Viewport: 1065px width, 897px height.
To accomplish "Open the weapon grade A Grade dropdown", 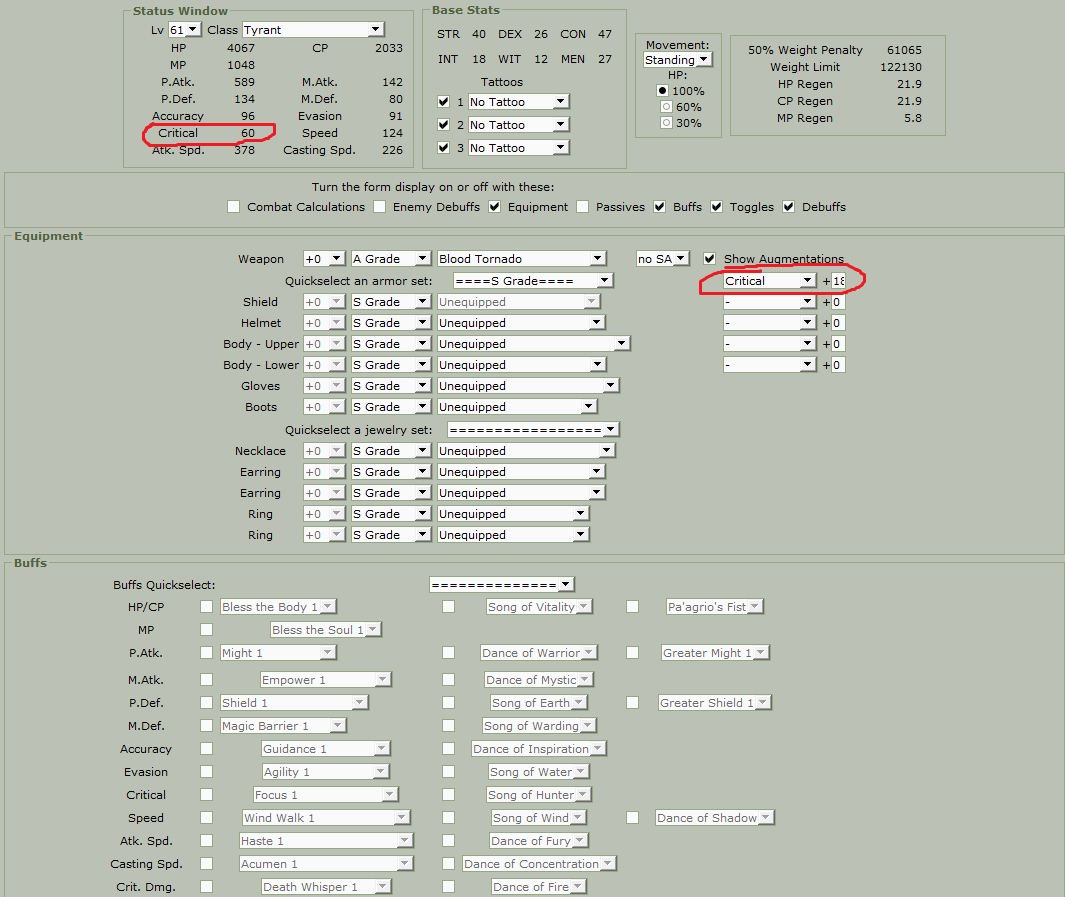I will coord(391,259).
